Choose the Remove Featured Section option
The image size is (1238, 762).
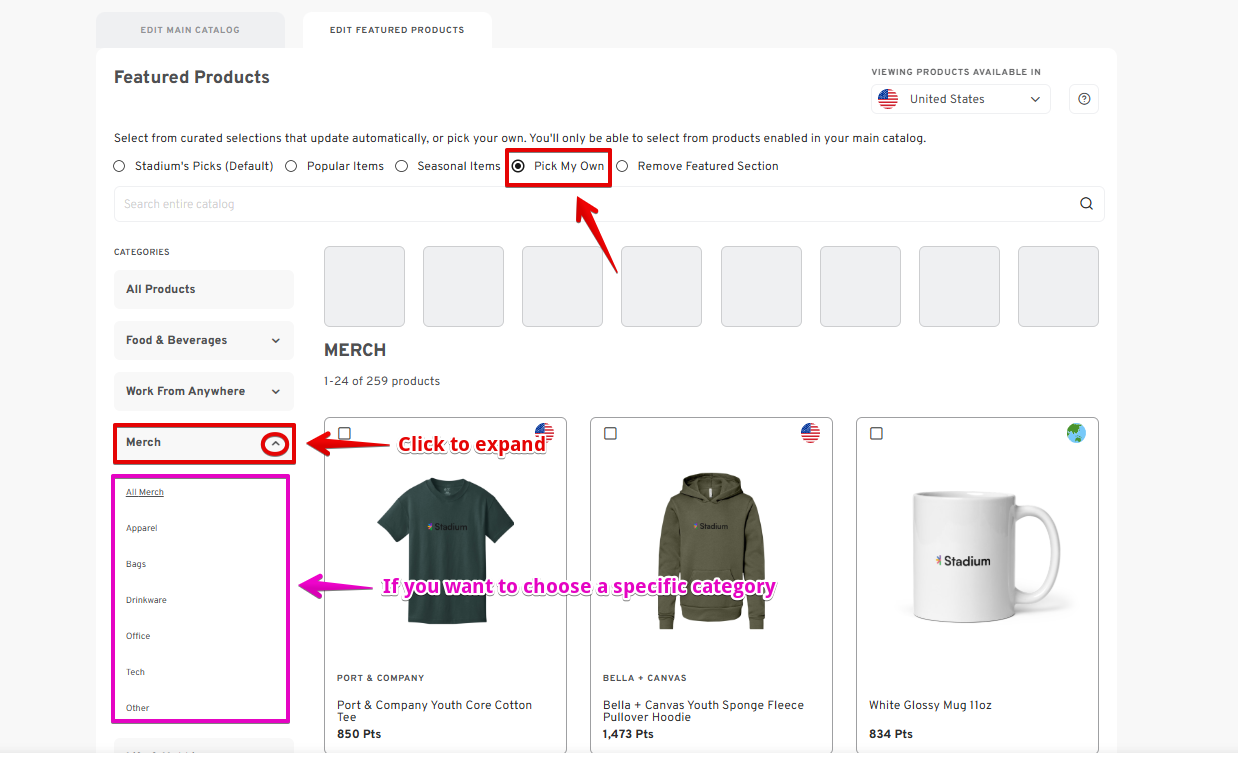click(x=622, y=166)
